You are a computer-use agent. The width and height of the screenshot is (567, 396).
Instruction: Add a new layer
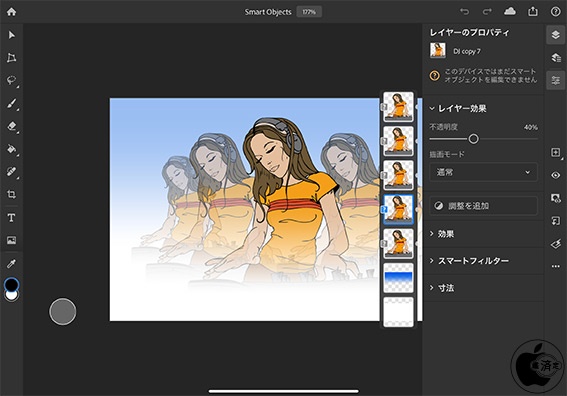click(555, 152)
